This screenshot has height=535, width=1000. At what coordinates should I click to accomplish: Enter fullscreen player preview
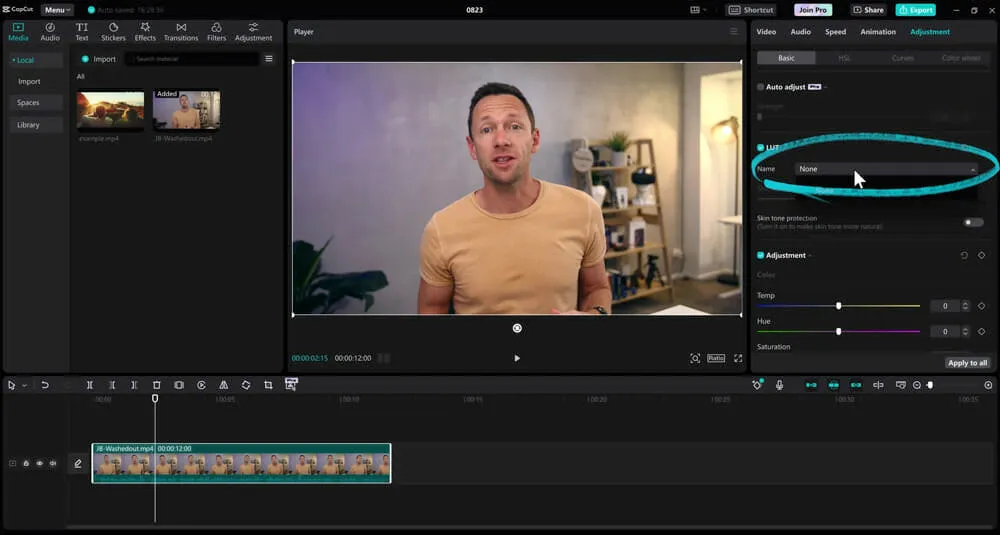pos(739,358)
